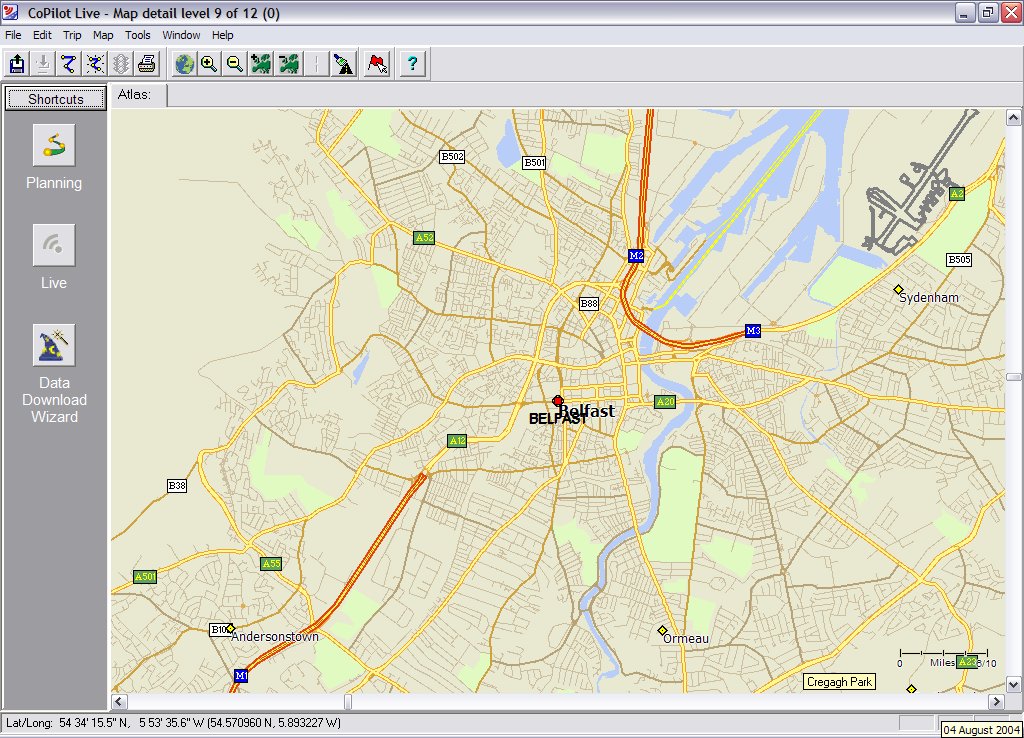1024x738 pixels.
Task: Click the B38 road label
Action: pos(177,485)
